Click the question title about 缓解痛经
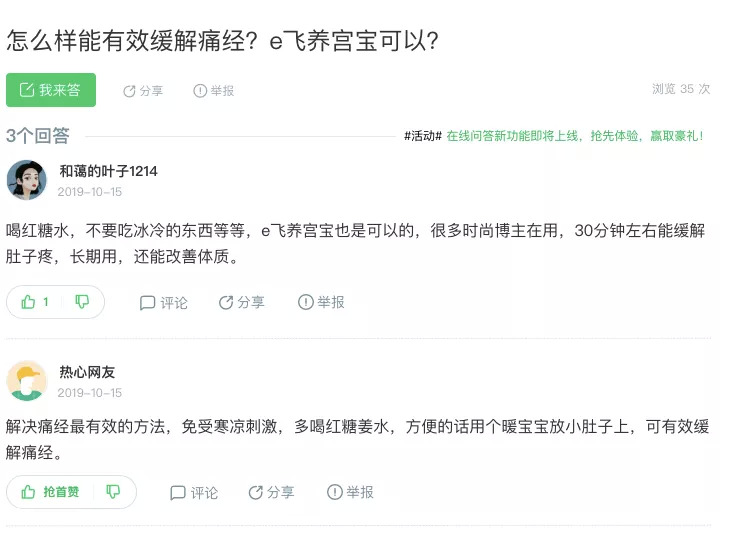The width and height of the screenshot is (731, 545). (x=222, y=41)
